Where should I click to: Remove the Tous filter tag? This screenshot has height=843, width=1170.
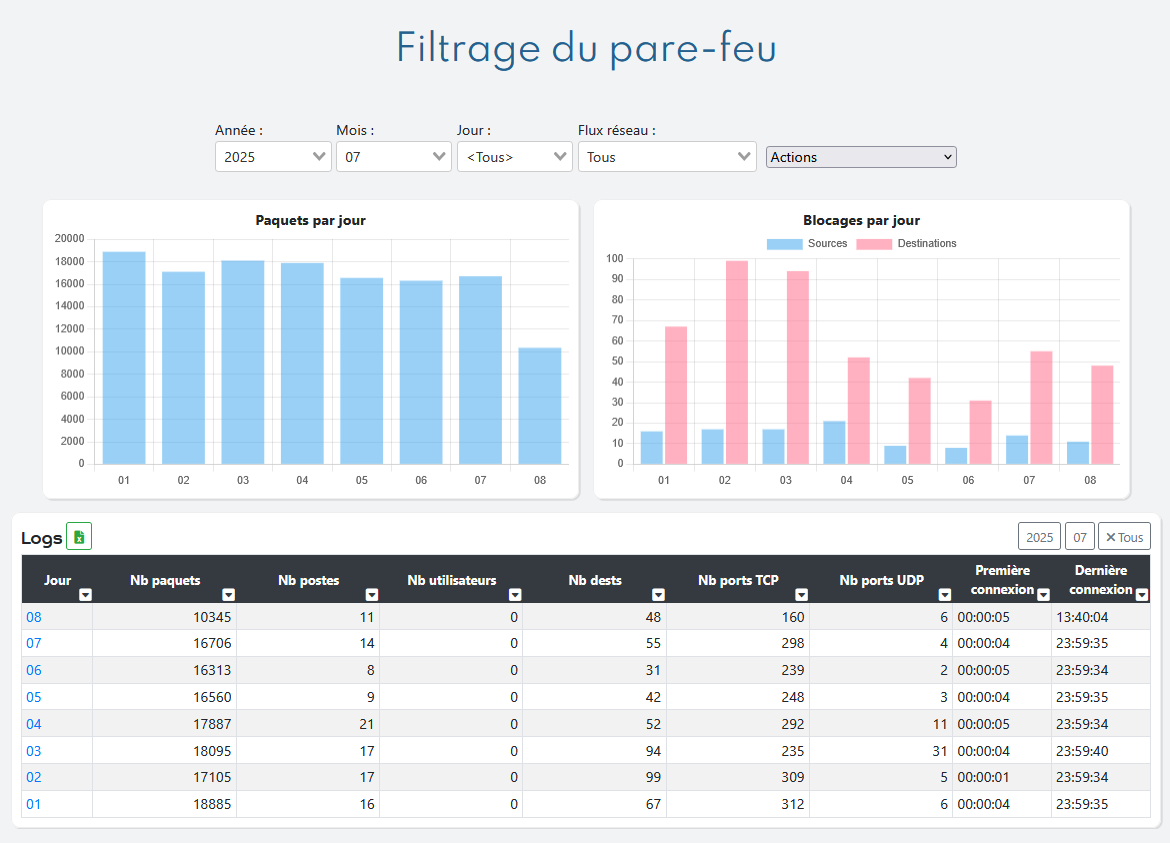1124,537
